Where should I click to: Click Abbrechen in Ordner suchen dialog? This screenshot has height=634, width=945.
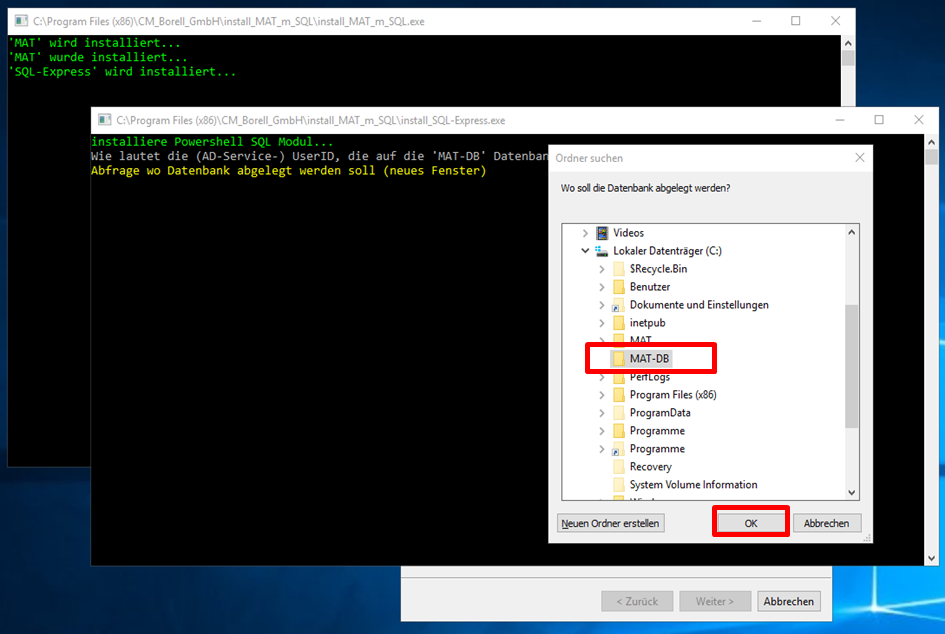pyautogui.click(x=826, y=523)
